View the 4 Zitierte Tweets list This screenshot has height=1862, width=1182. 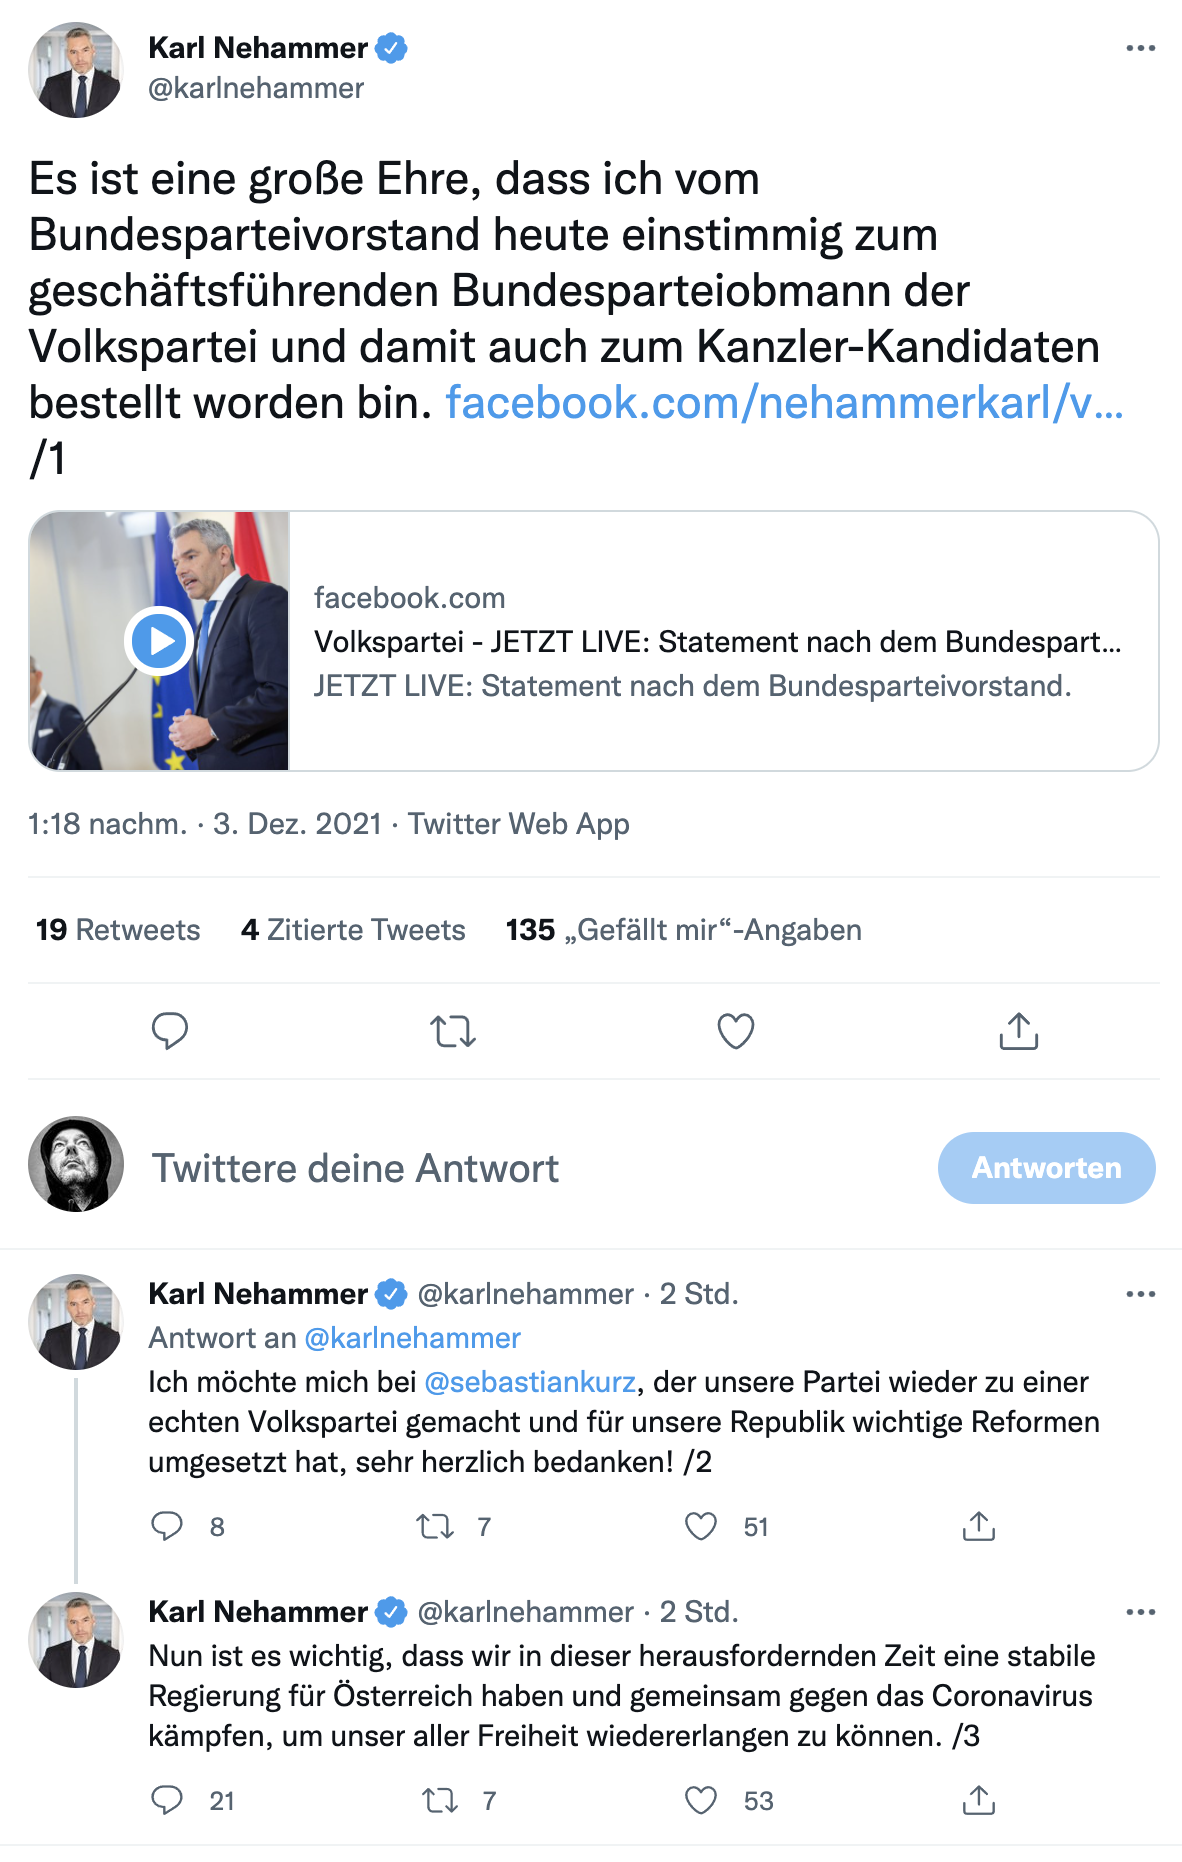click(353, 930)
